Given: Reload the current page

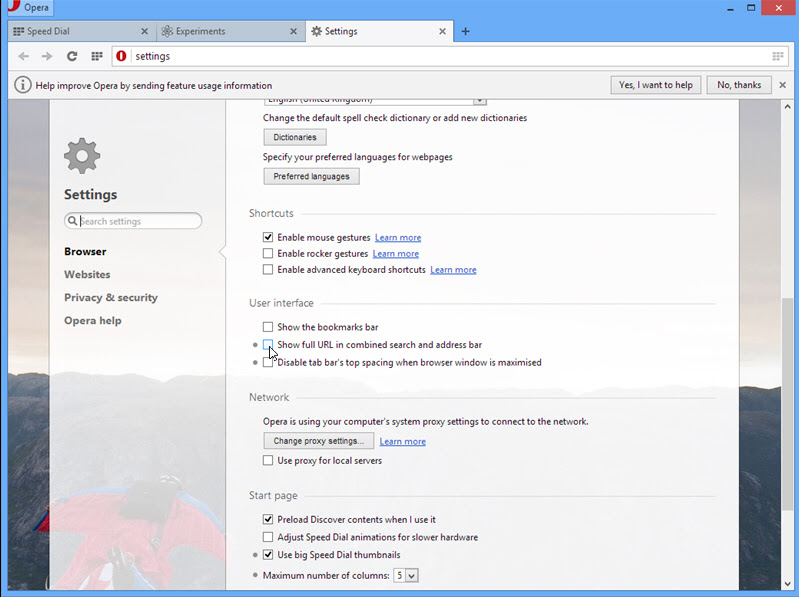Looking at the screenshot, I should [72, 56].
